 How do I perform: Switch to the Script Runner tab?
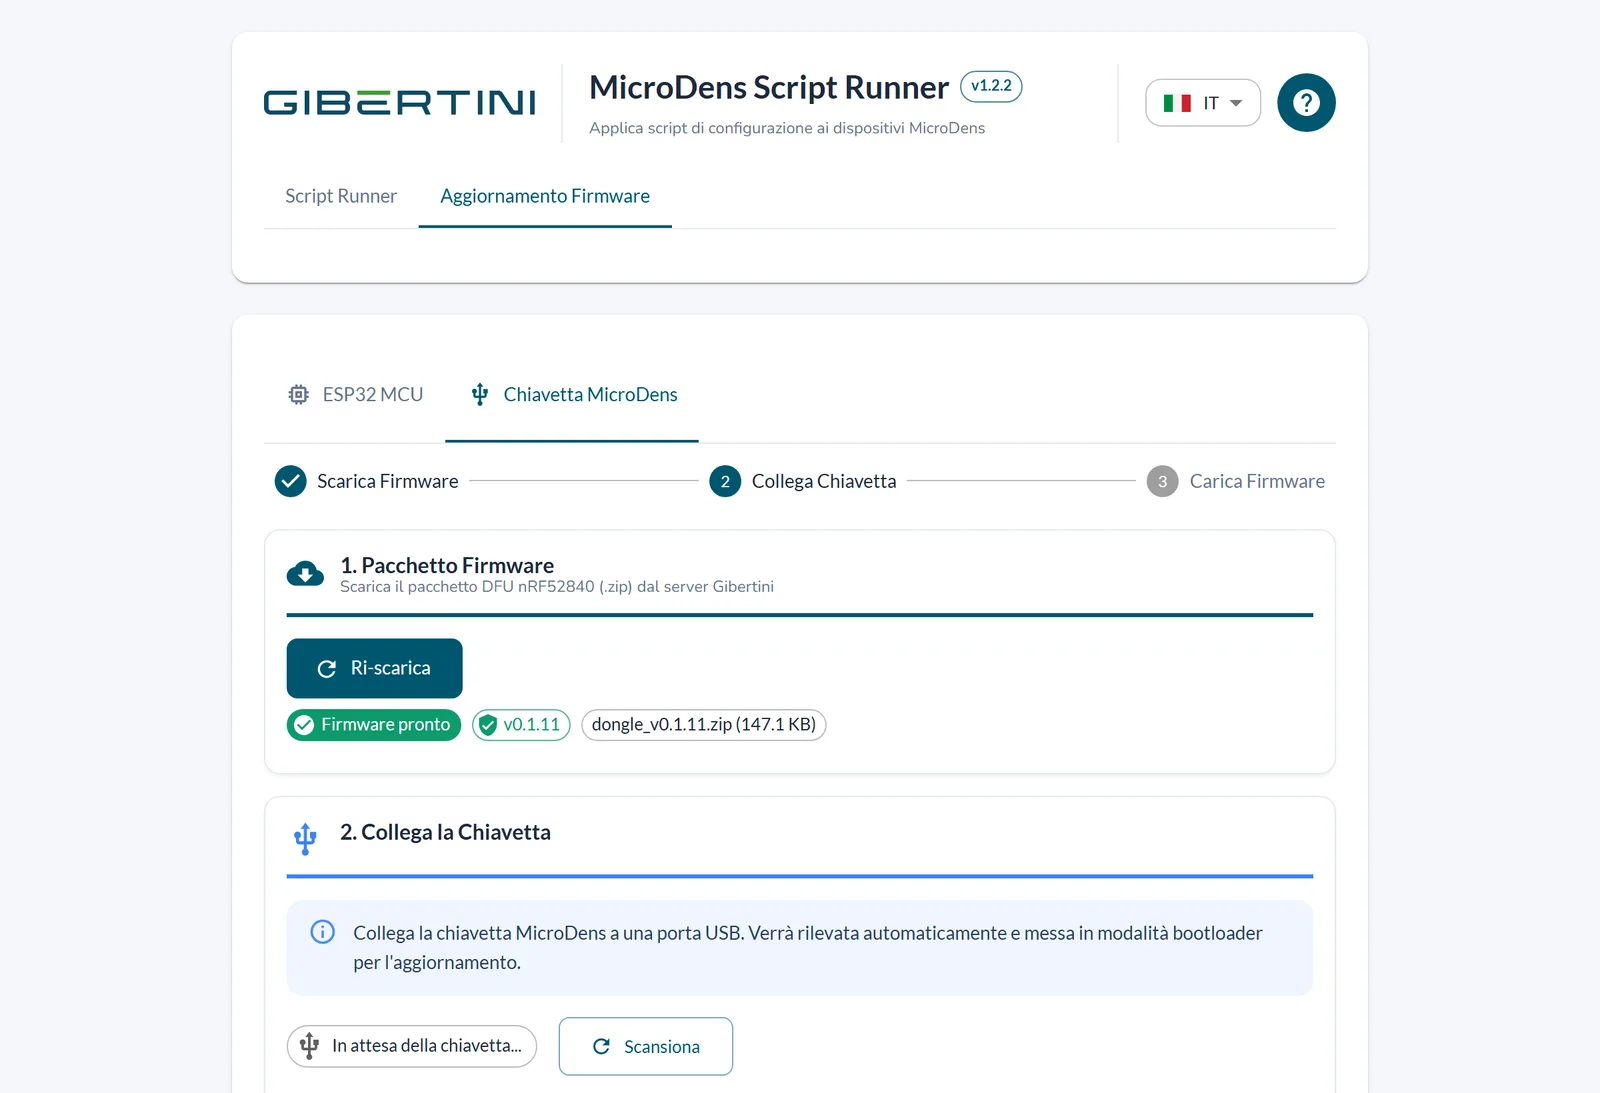point(341,196)
